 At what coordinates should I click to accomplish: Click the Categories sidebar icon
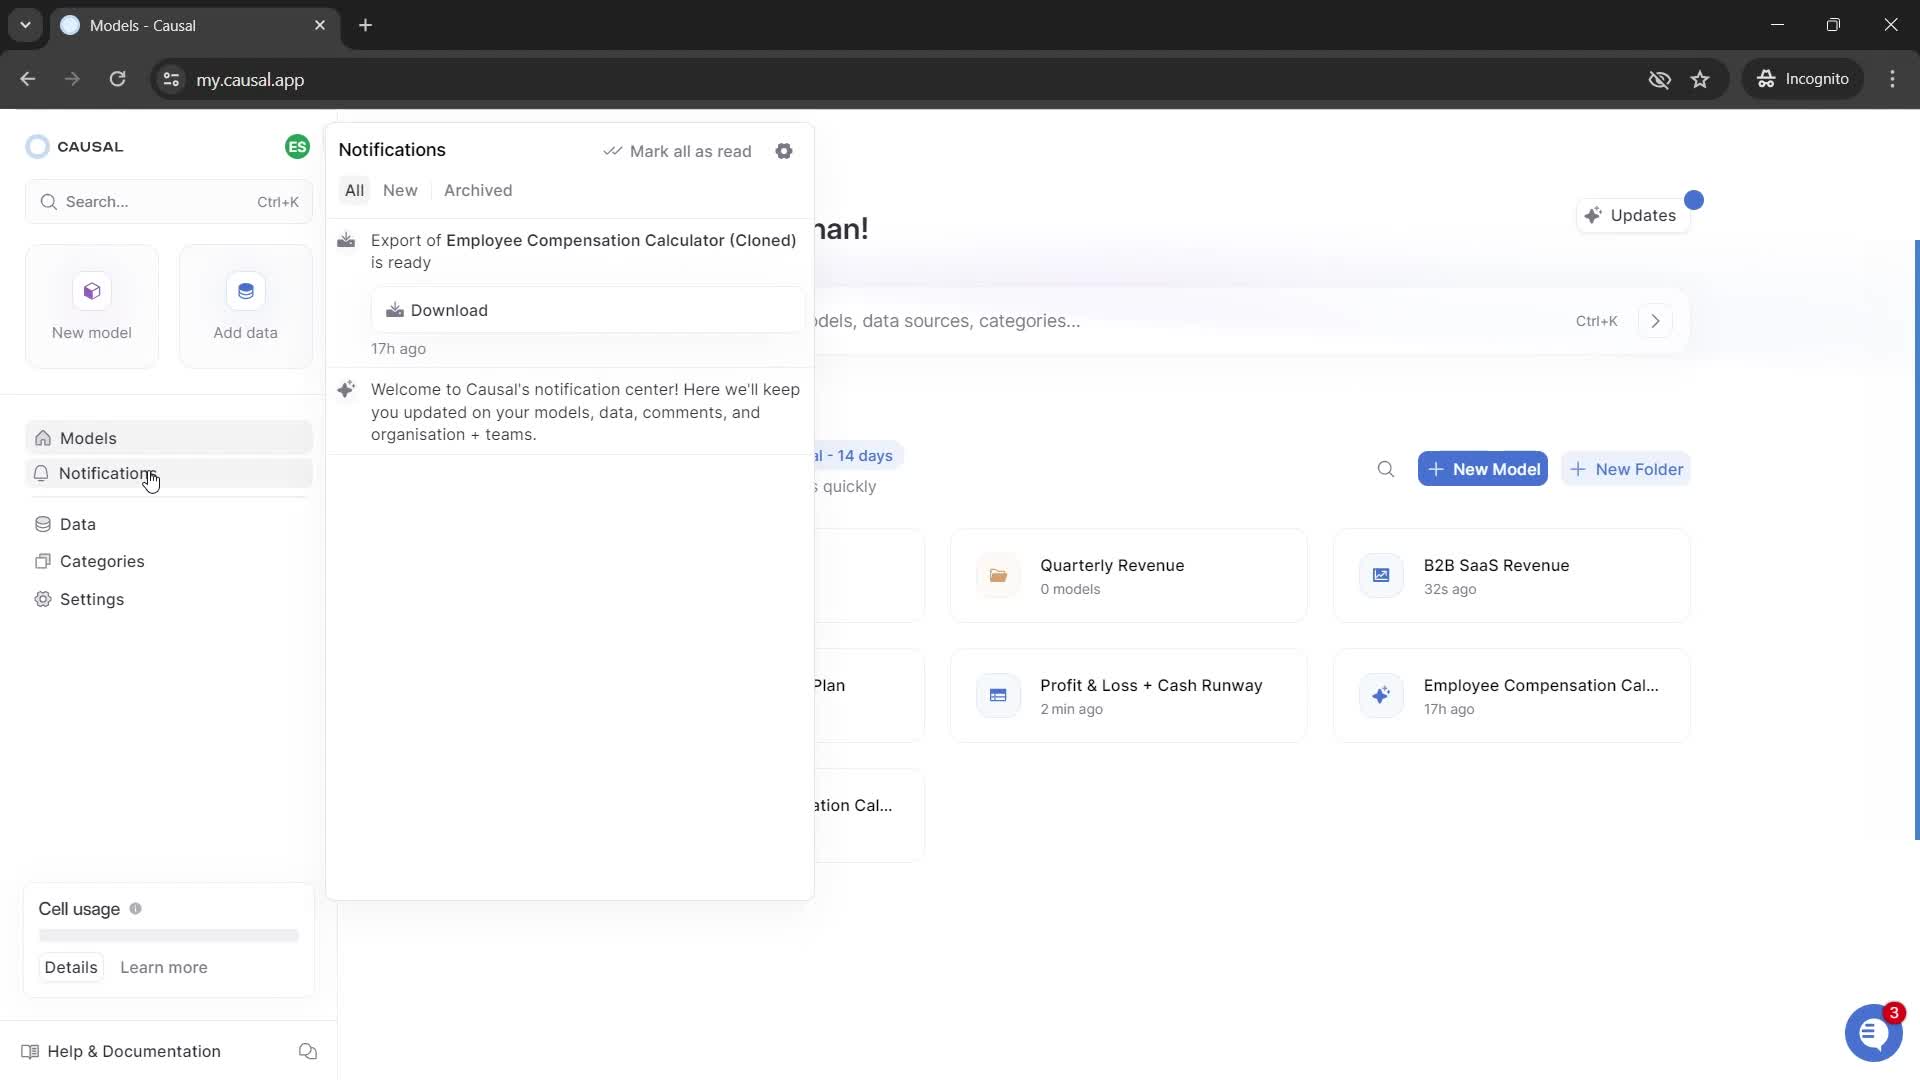pos(44,560)
